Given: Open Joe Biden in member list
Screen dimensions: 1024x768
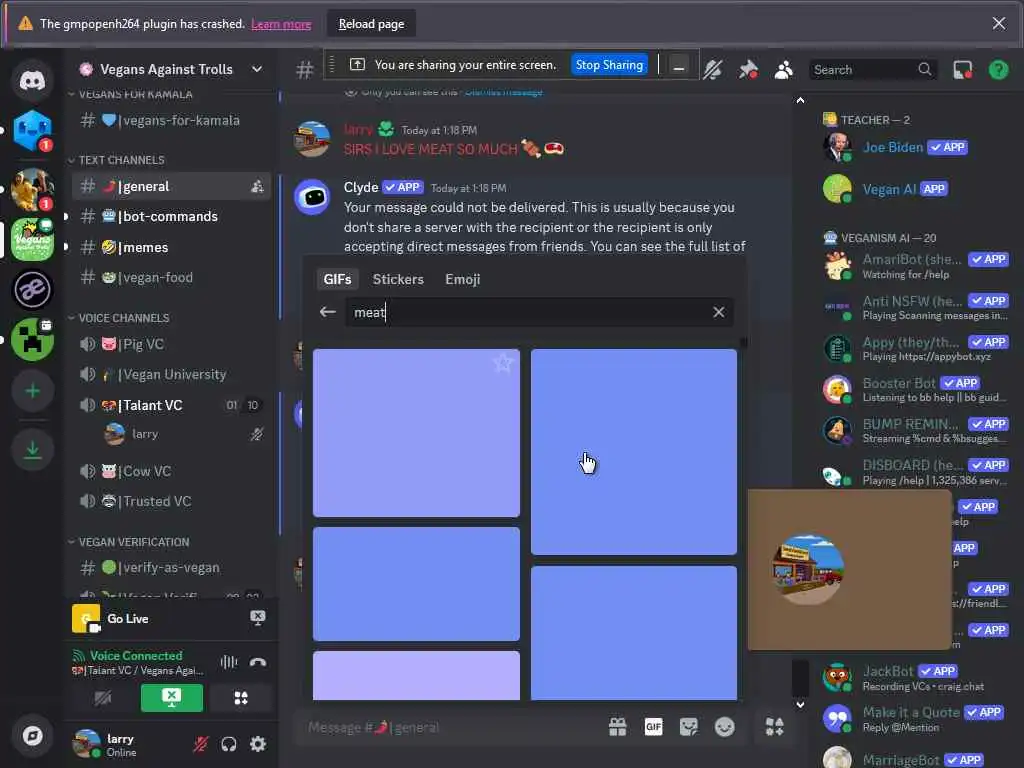Looking at the screenshot, I should [x=914, y=148].
